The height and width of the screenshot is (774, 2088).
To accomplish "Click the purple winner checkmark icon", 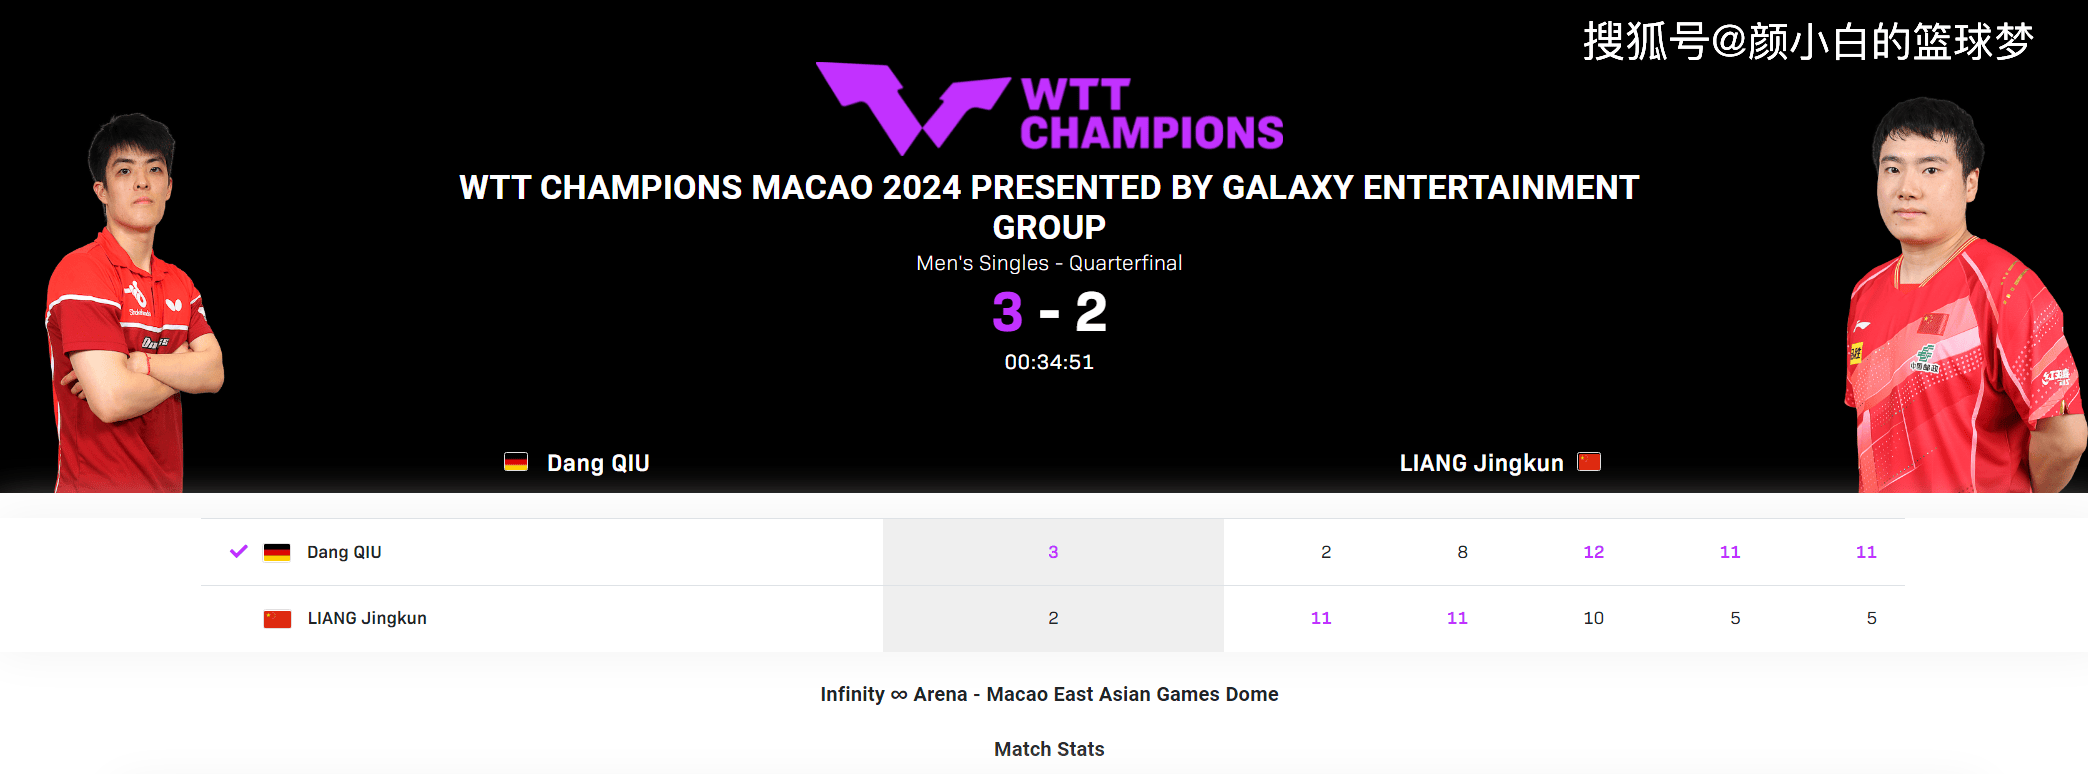I will 238,551.
